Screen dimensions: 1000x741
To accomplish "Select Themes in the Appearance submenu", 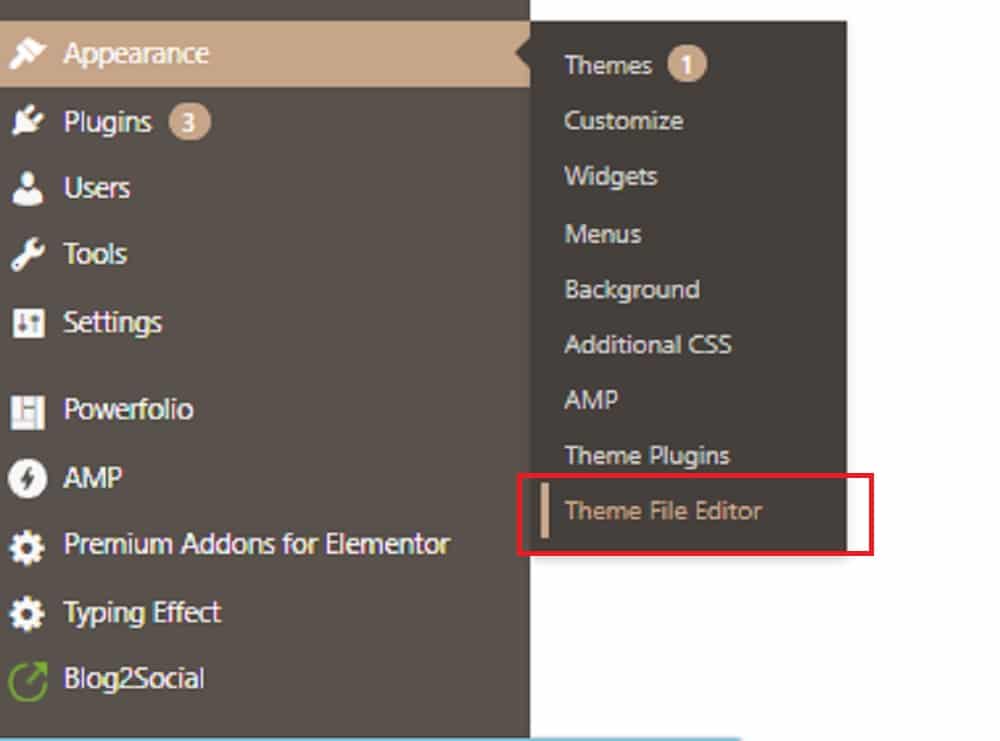I will (x=608, y=65).
